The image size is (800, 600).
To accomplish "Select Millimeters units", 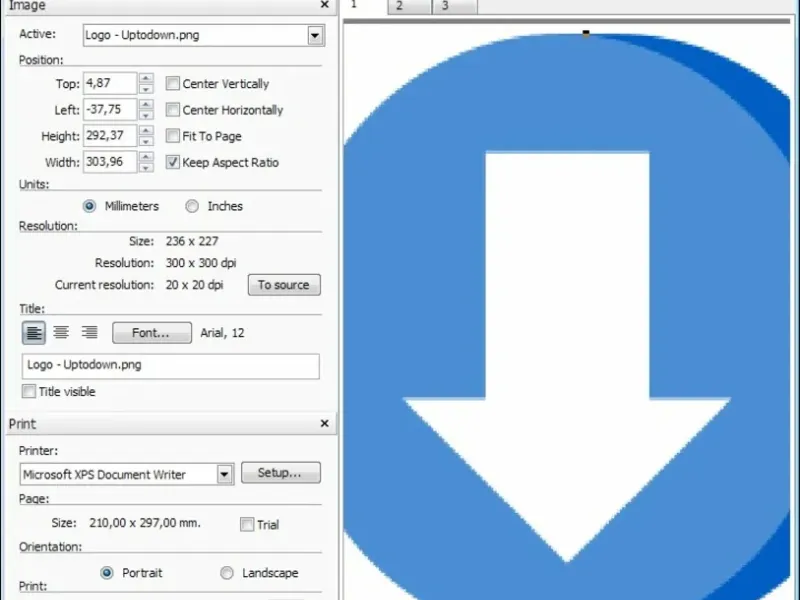I will coord(89,206).
